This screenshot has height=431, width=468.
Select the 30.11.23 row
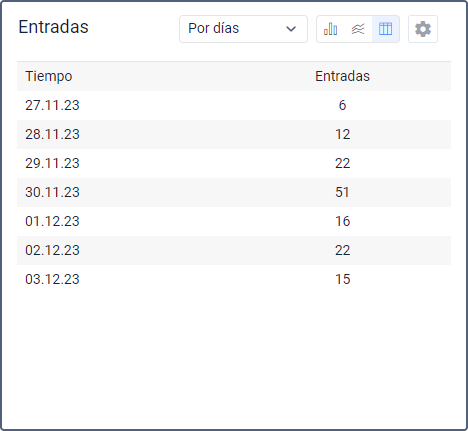[x=234, y=192]
